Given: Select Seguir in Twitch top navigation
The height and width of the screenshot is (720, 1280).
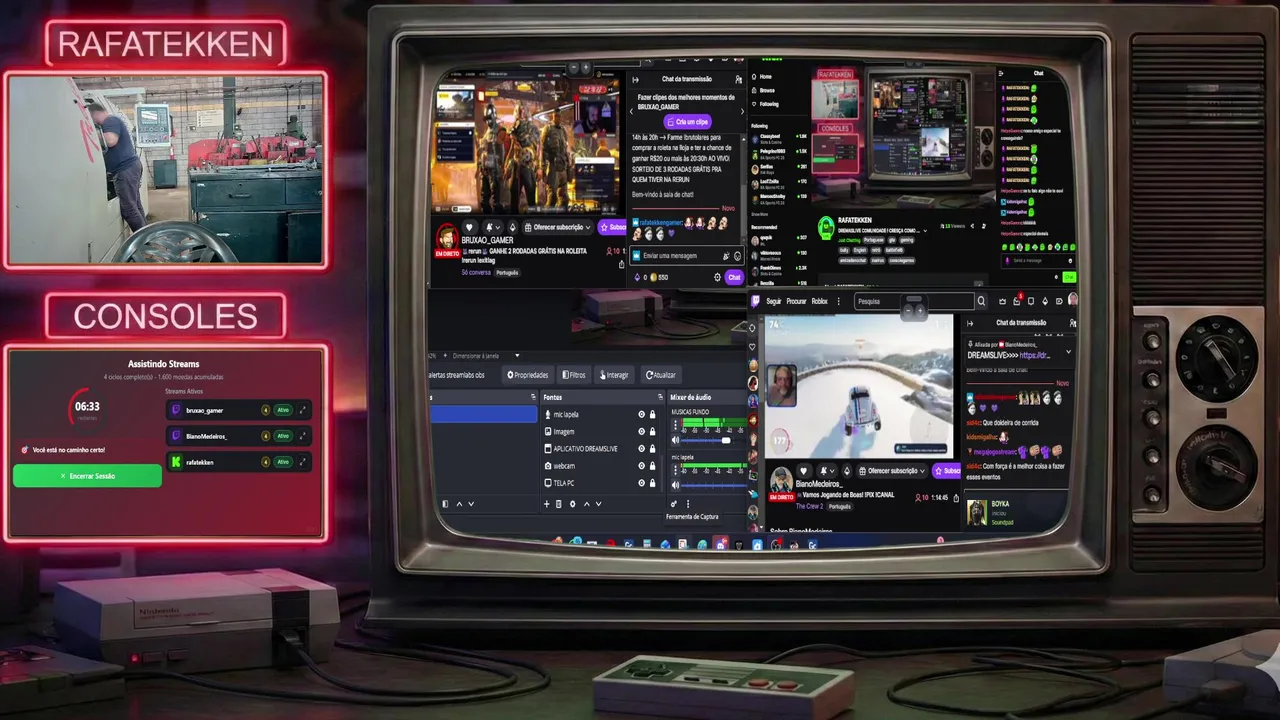Looking at the screenshot, I should pyautogui.click(x=774, y=301).
